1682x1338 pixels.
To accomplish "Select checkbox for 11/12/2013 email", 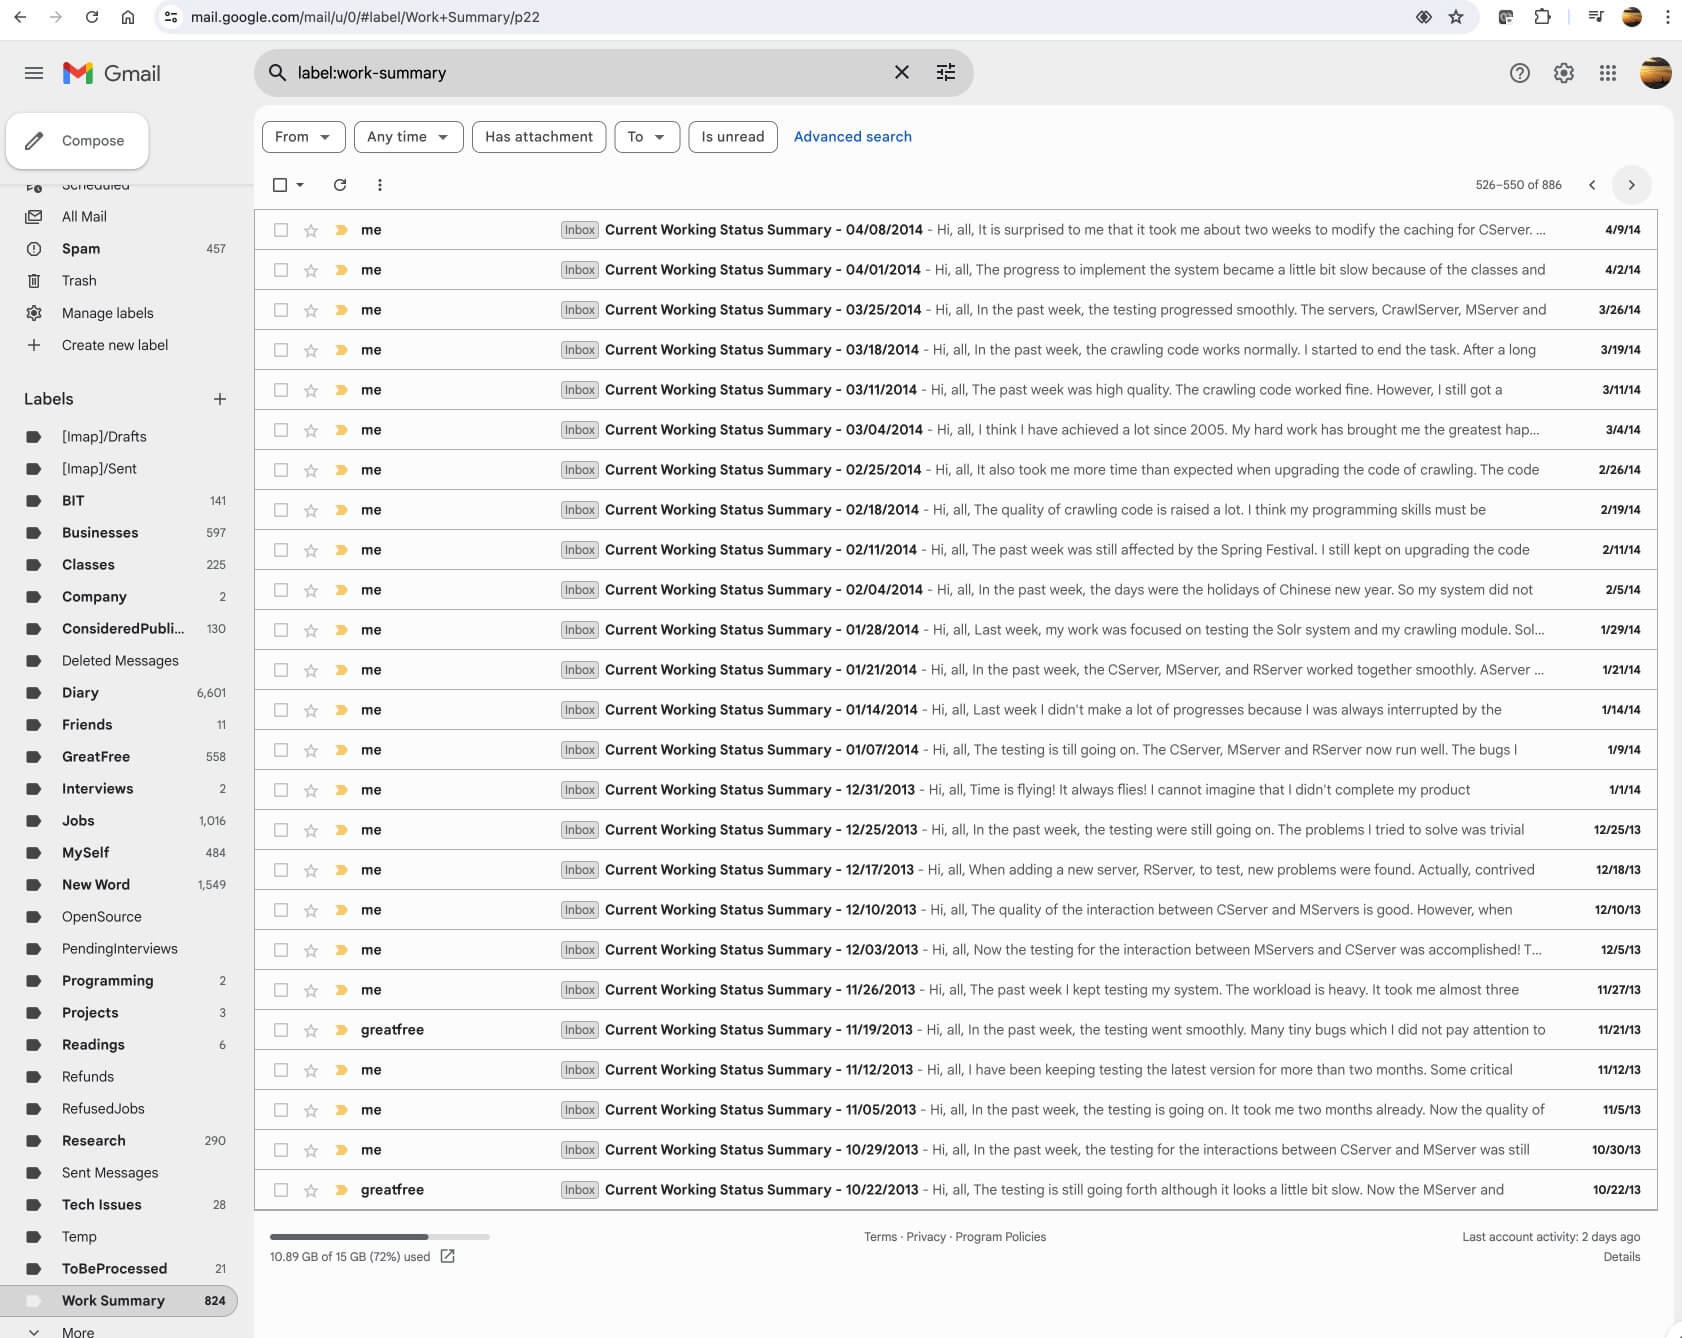I will click(281, 1070).
